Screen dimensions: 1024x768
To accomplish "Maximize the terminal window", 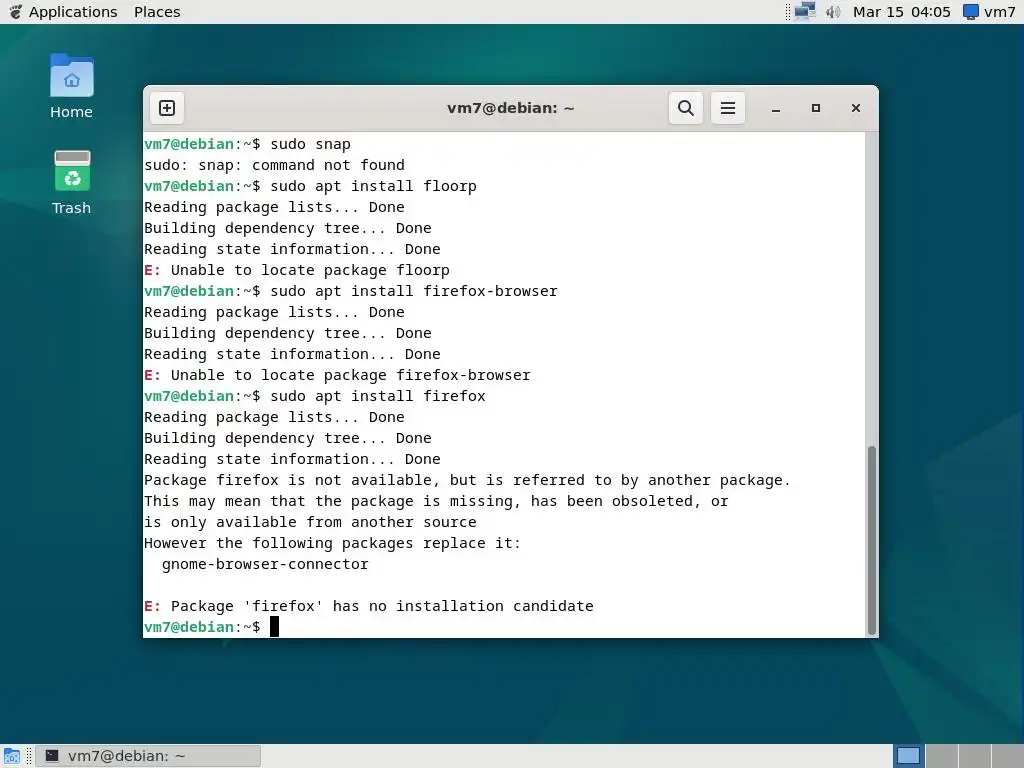I will pyautogui.click(x=816, y=108).
